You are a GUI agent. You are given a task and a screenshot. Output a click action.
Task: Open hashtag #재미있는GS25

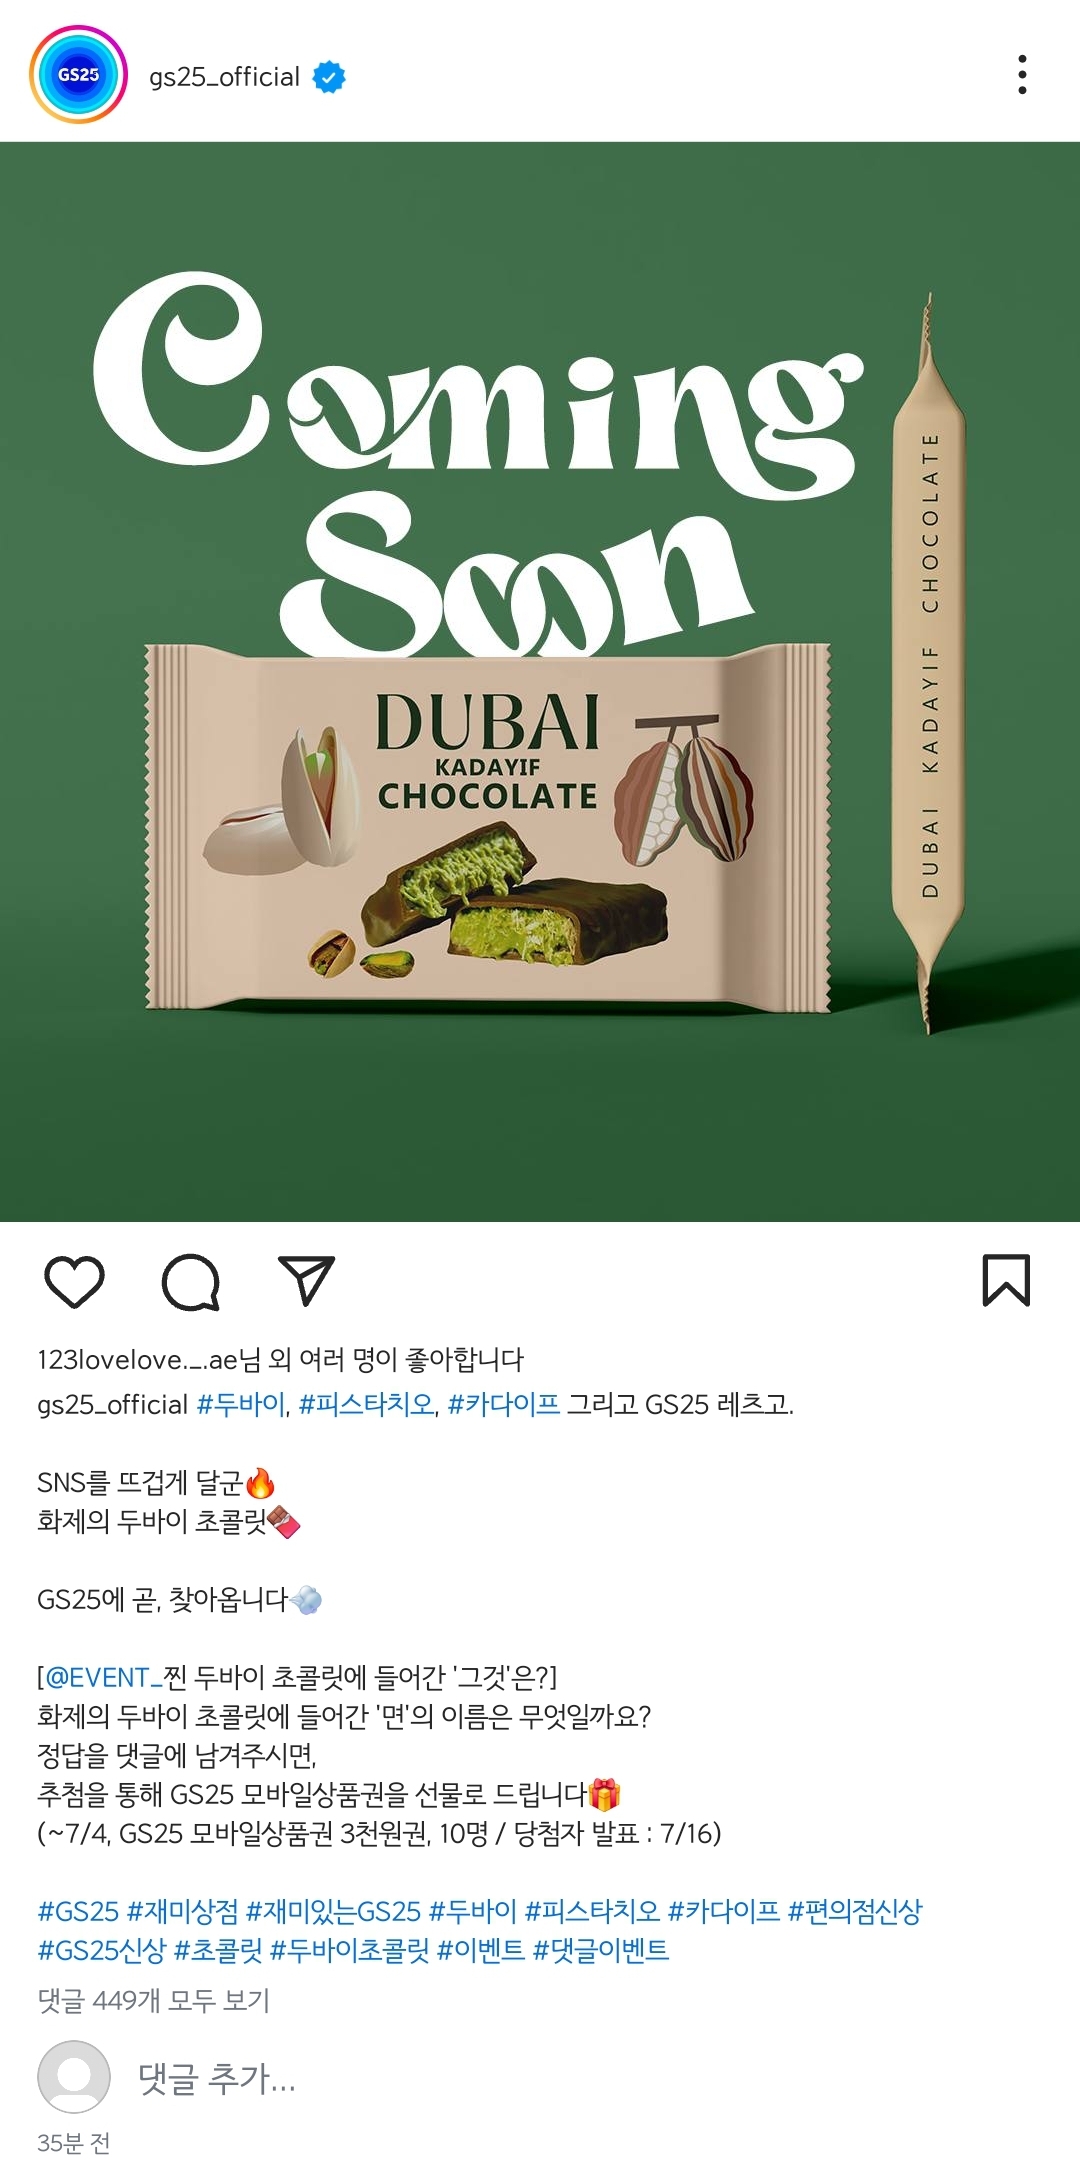333,1911
